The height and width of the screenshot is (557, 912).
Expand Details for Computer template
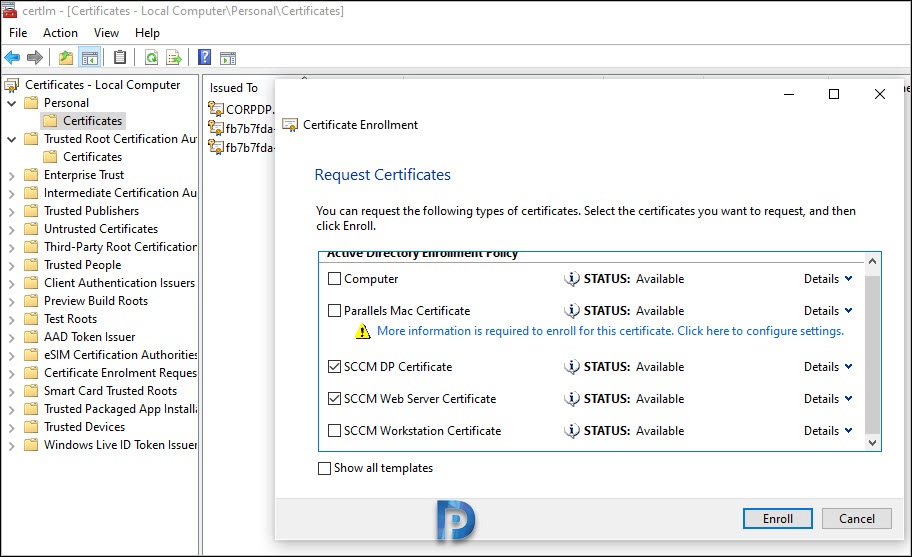click(828, 279)
